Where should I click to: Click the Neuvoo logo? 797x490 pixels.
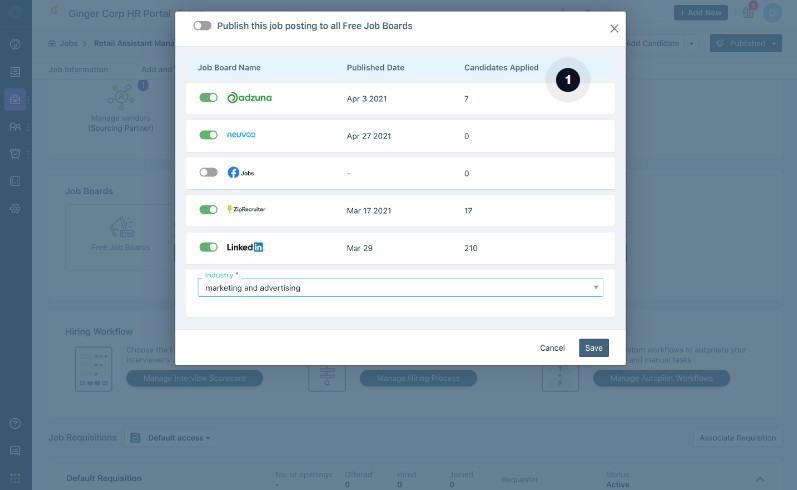241,135
